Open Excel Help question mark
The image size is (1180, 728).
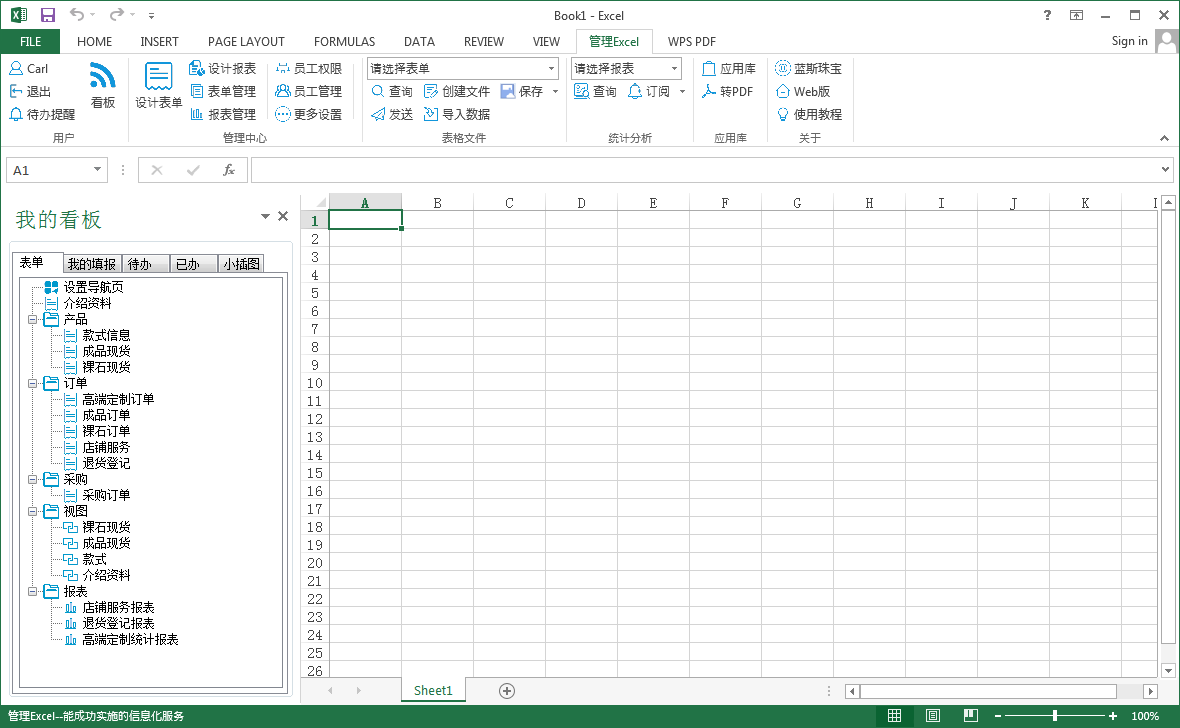[x=1048, y=15]
